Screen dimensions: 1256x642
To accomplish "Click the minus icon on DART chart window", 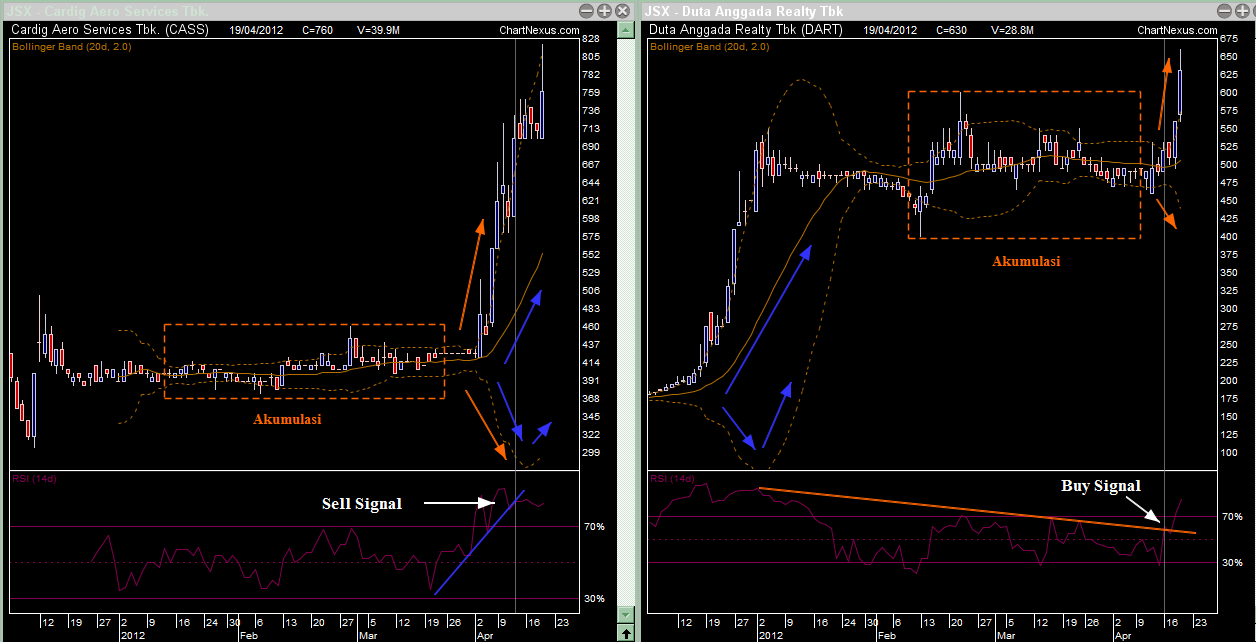I will click(1224, 11).
